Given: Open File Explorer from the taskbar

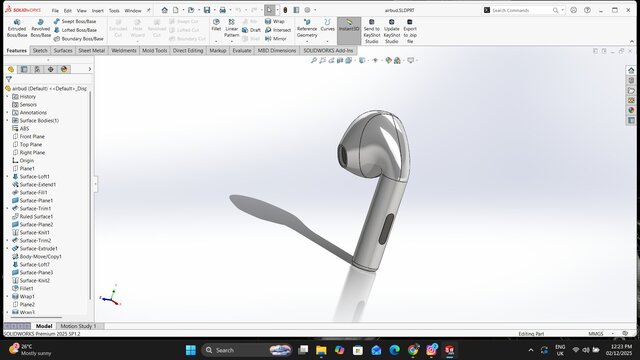Looking at the screenshot, I should click(x=321, y=350).
